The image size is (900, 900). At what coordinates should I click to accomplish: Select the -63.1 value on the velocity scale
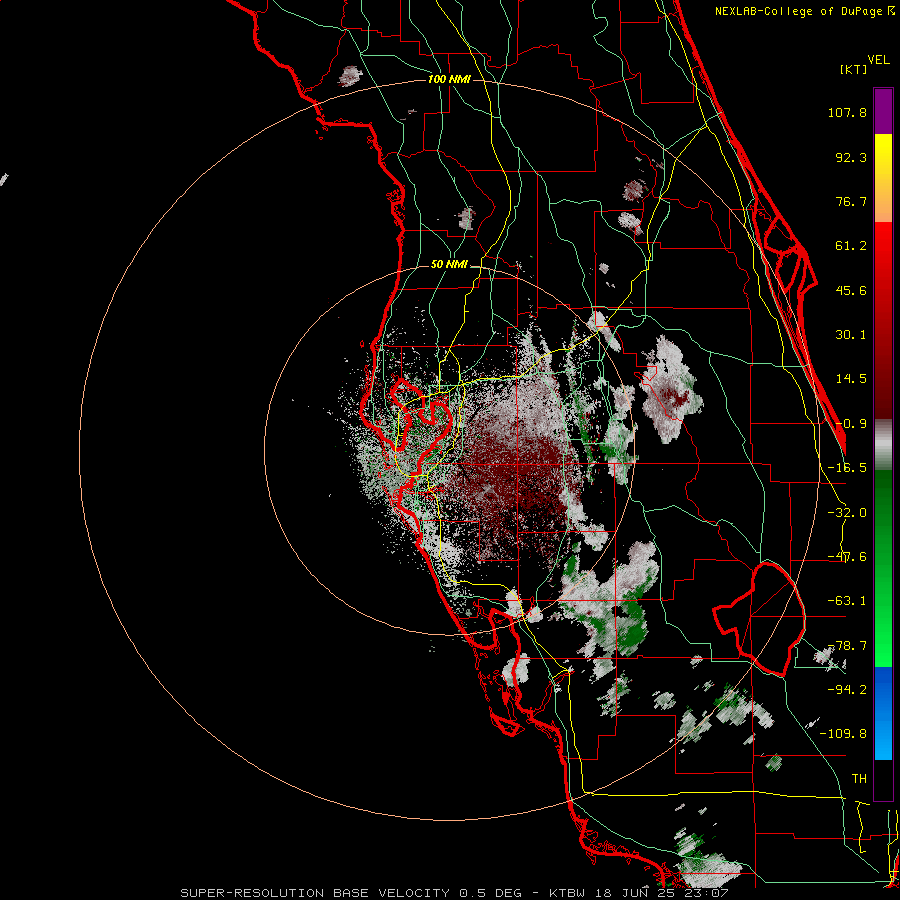click(x=847, y=601)
